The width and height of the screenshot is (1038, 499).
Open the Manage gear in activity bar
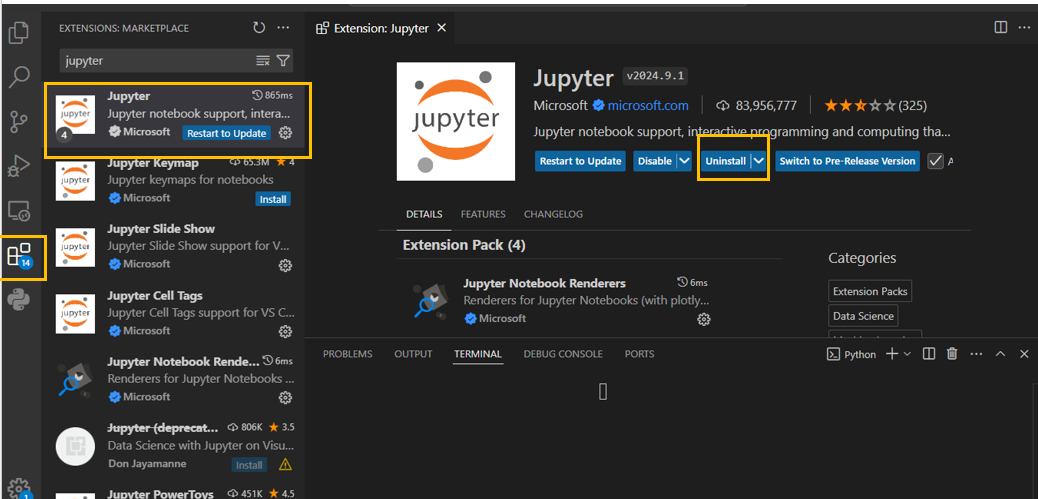(19, 488)
